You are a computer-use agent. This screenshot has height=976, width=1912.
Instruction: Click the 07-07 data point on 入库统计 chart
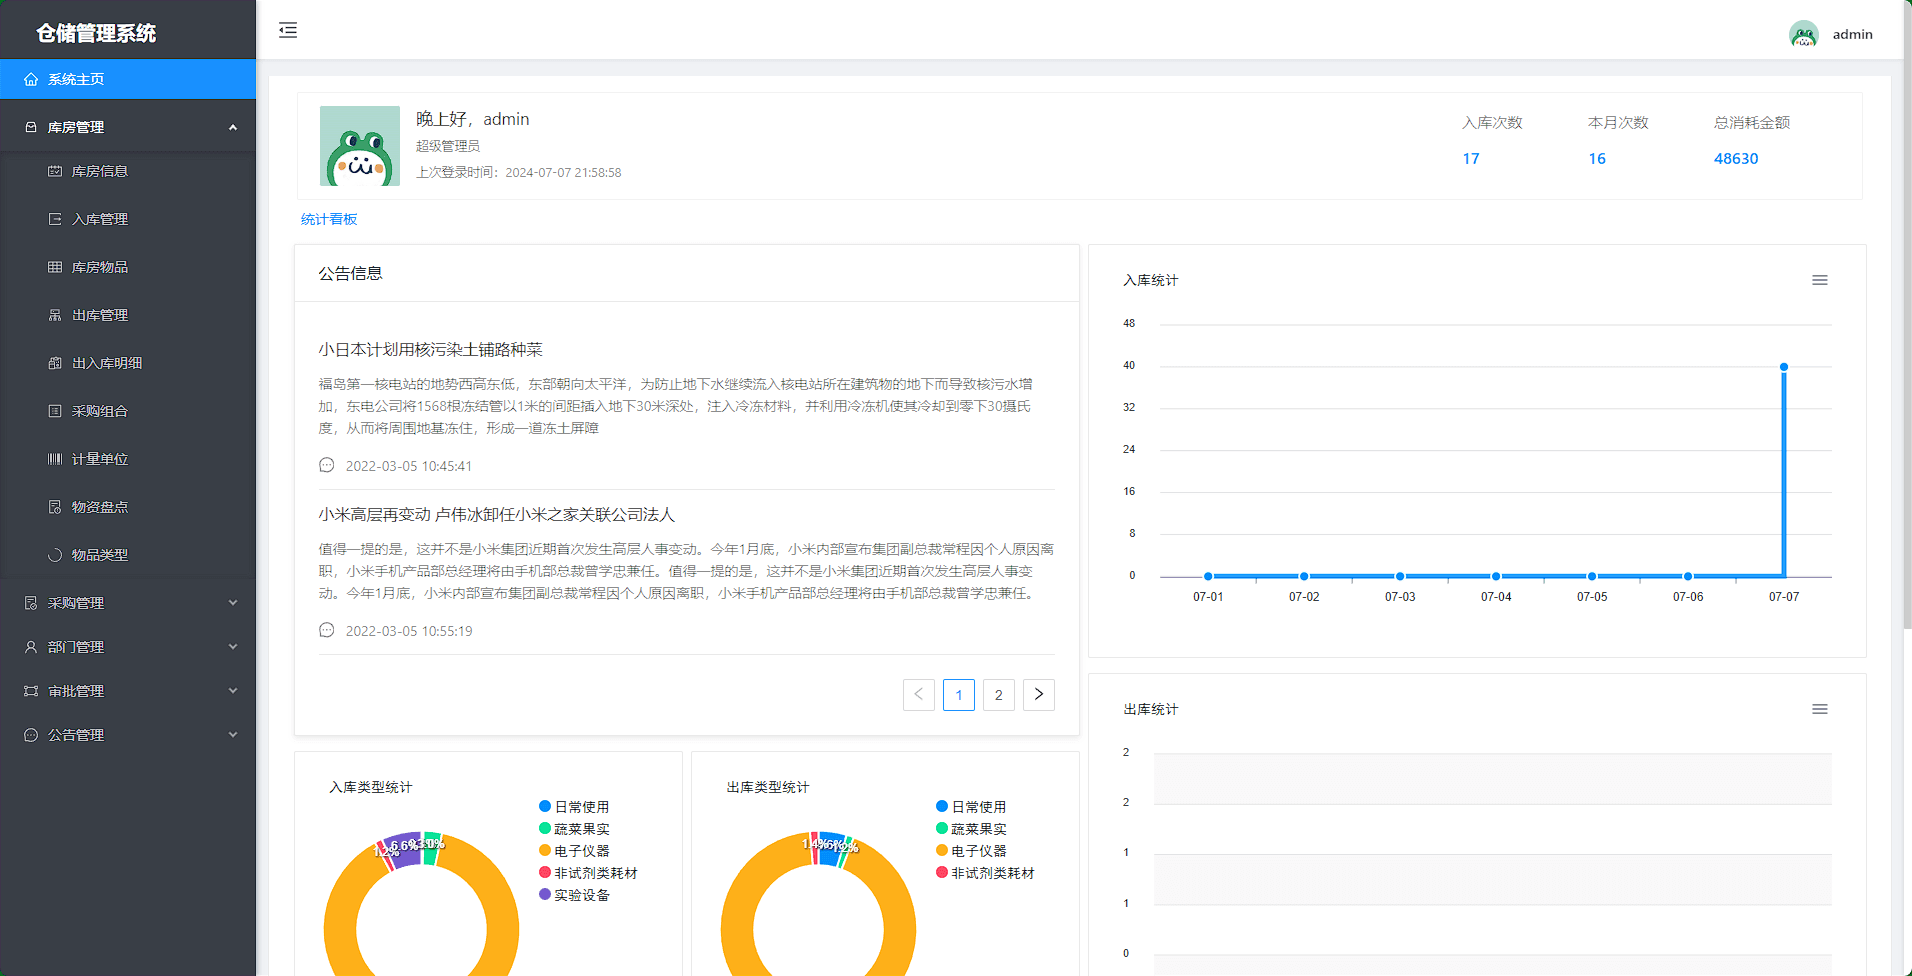point(1784,367)
